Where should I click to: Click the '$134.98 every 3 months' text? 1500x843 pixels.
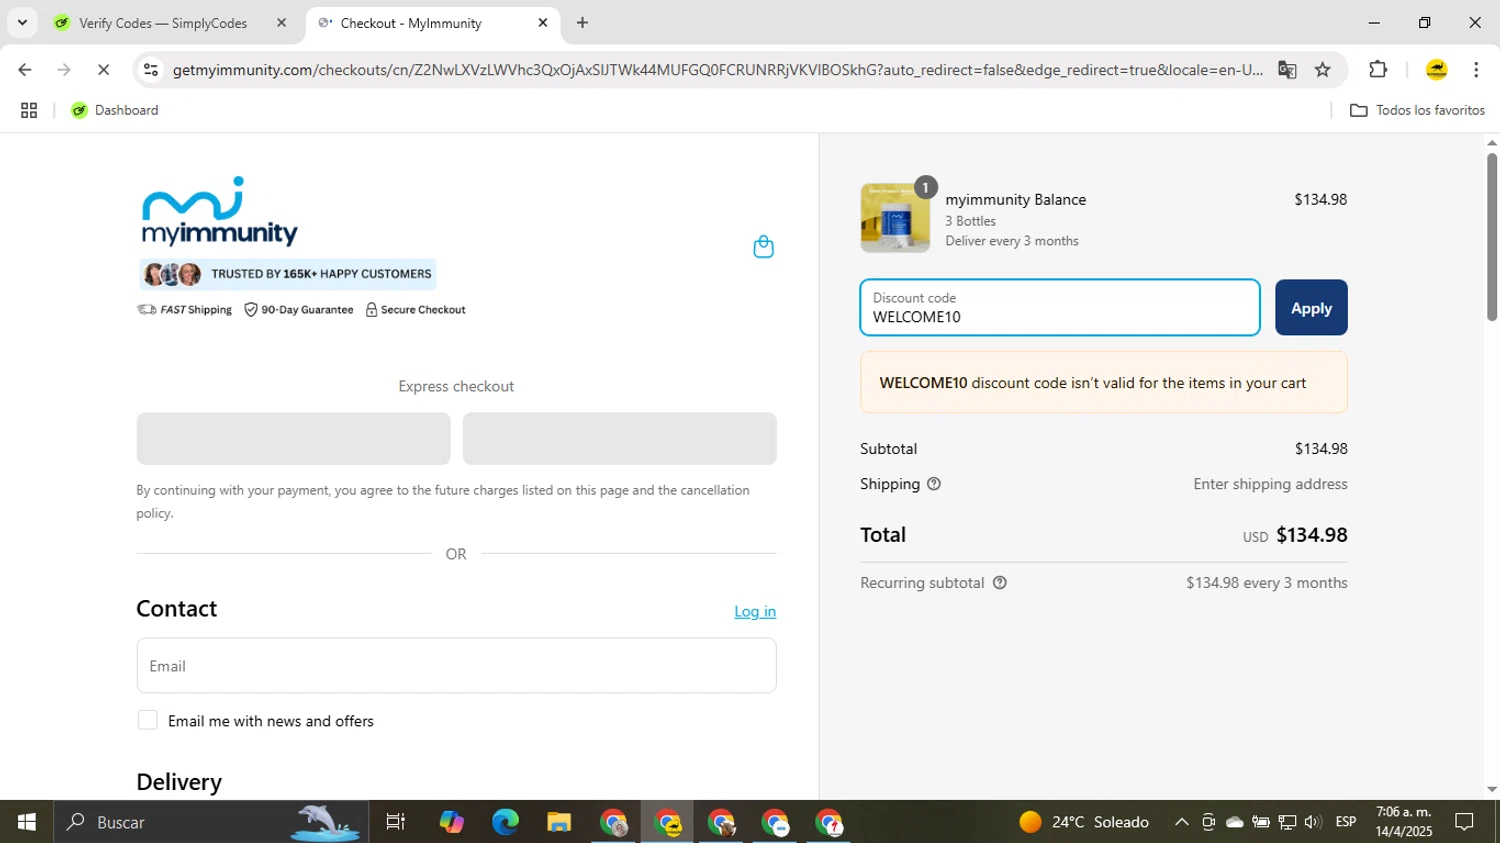[1266, 583]
